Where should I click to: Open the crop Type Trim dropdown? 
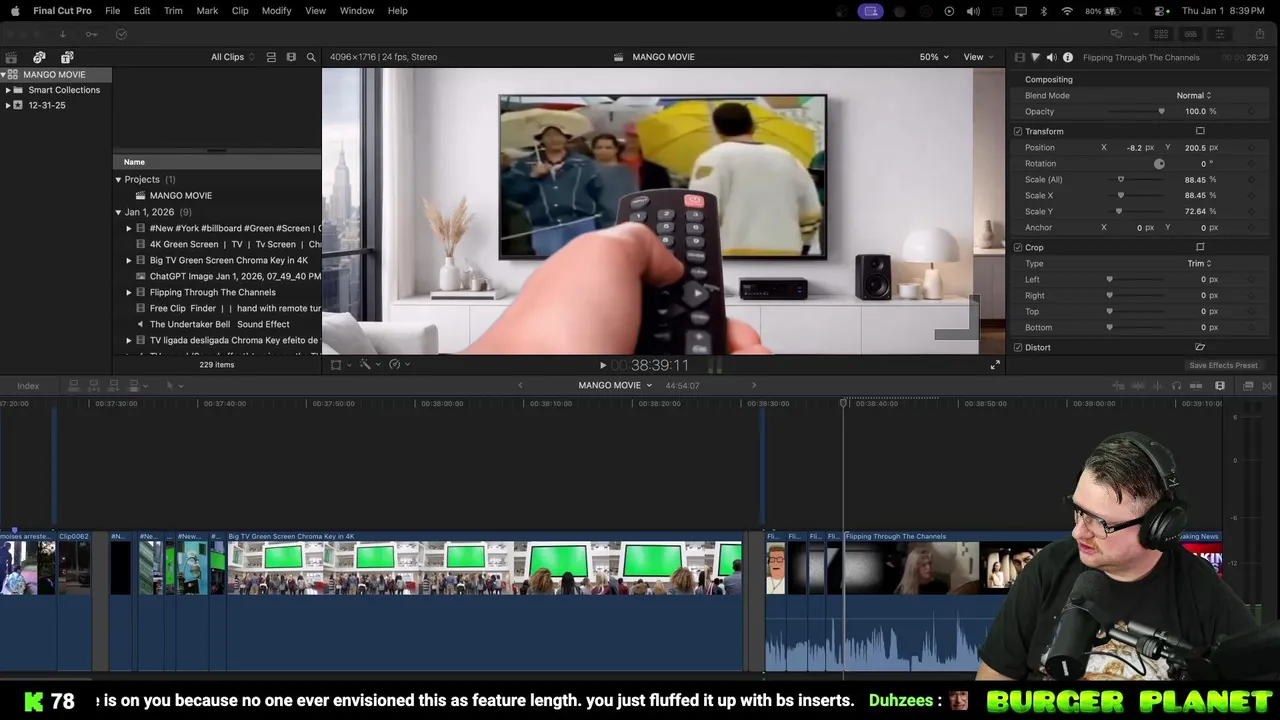(x=1199, y=263)
